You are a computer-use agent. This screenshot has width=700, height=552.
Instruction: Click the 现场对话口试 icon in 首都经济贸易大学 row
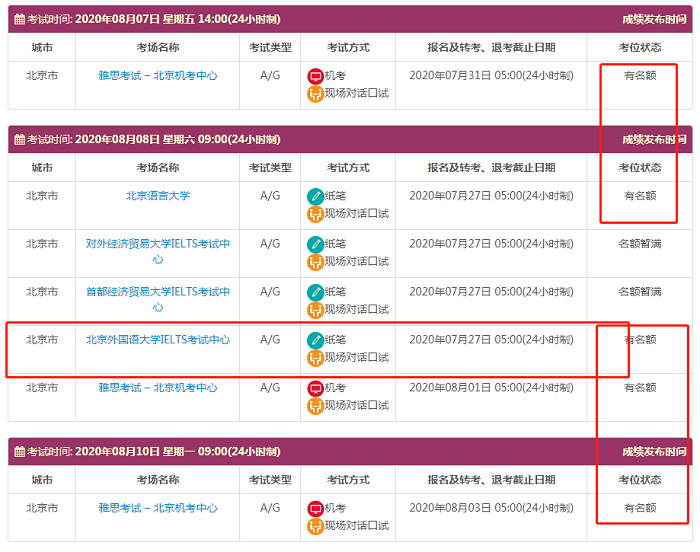315,310
